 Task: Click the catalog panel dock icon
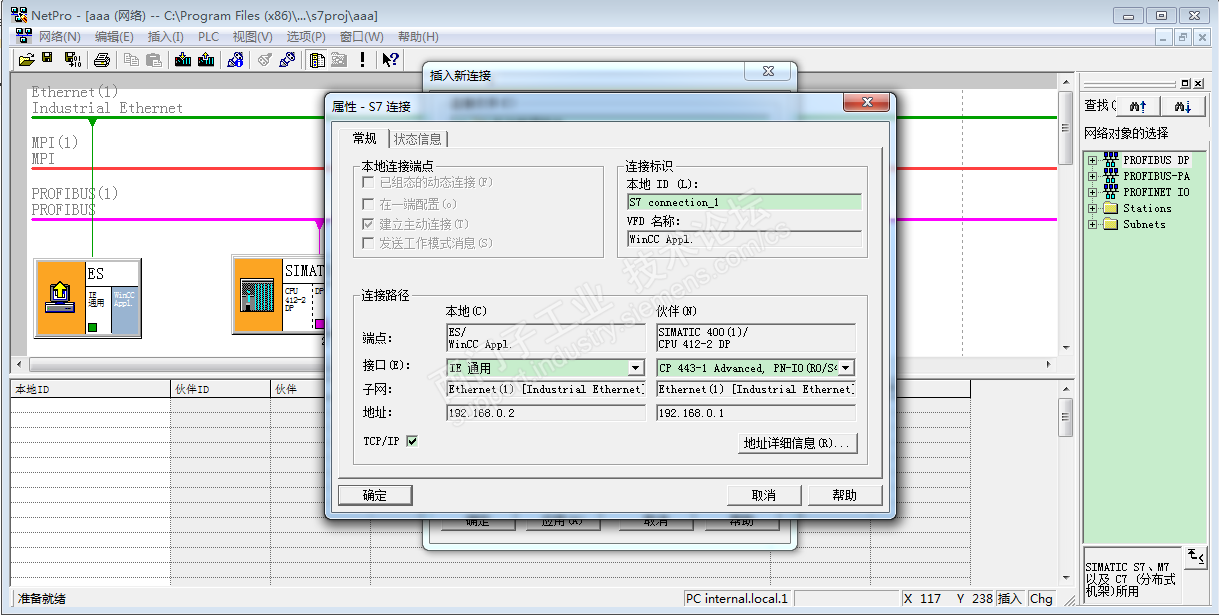click(x=1186, y=83)
